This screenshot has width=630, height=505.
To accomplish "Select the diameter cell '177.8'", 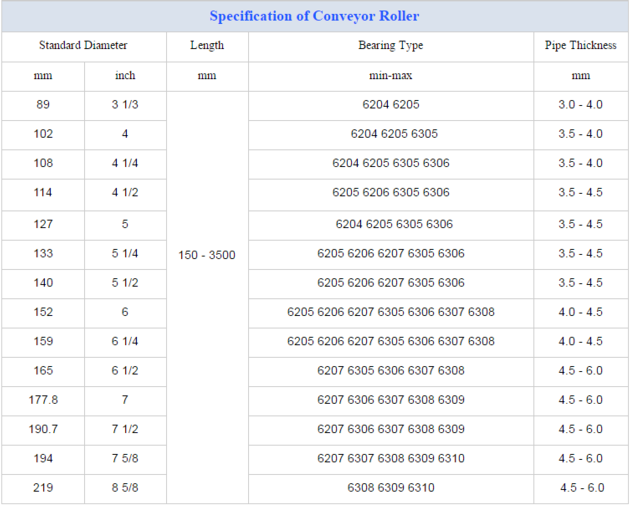I will pyautogui.click(x=43, y=400).
